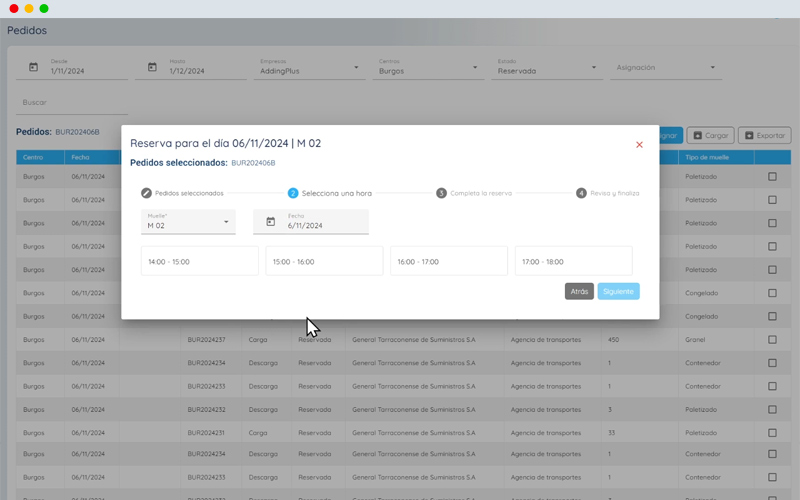
Task: Click the supplier name in BUR2024231 row
Action: pos(413,433)
